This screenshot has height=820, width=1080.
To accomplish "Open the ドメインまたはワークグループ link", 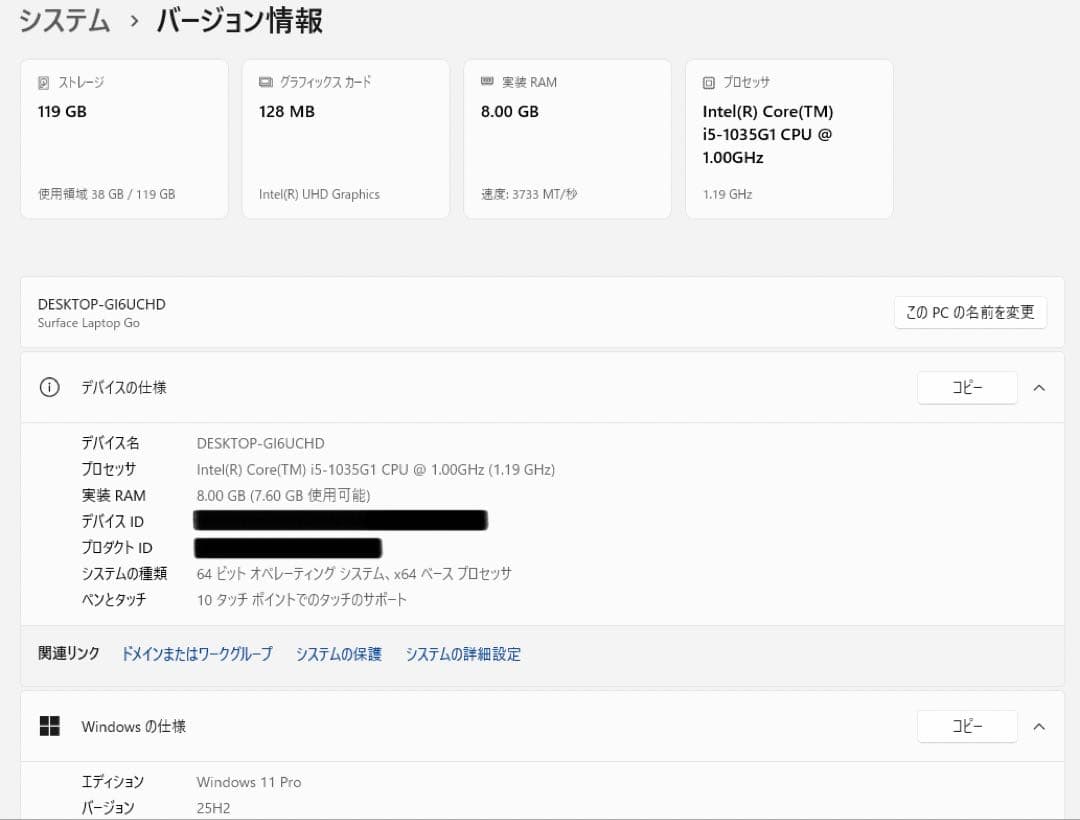I will 196,653.
